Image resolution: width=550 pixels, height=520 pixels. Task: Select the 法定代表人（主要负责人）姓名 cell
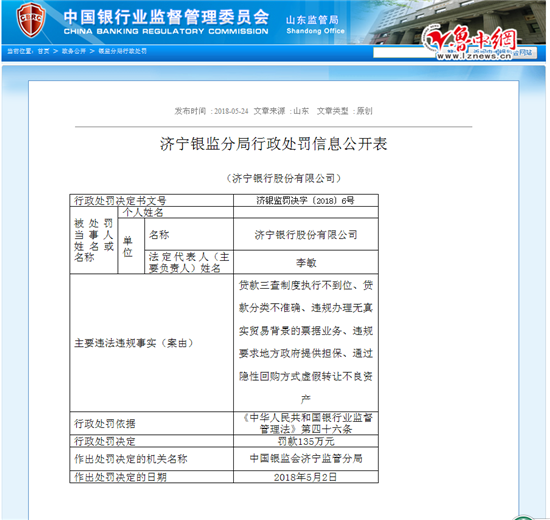pos(189,262)
